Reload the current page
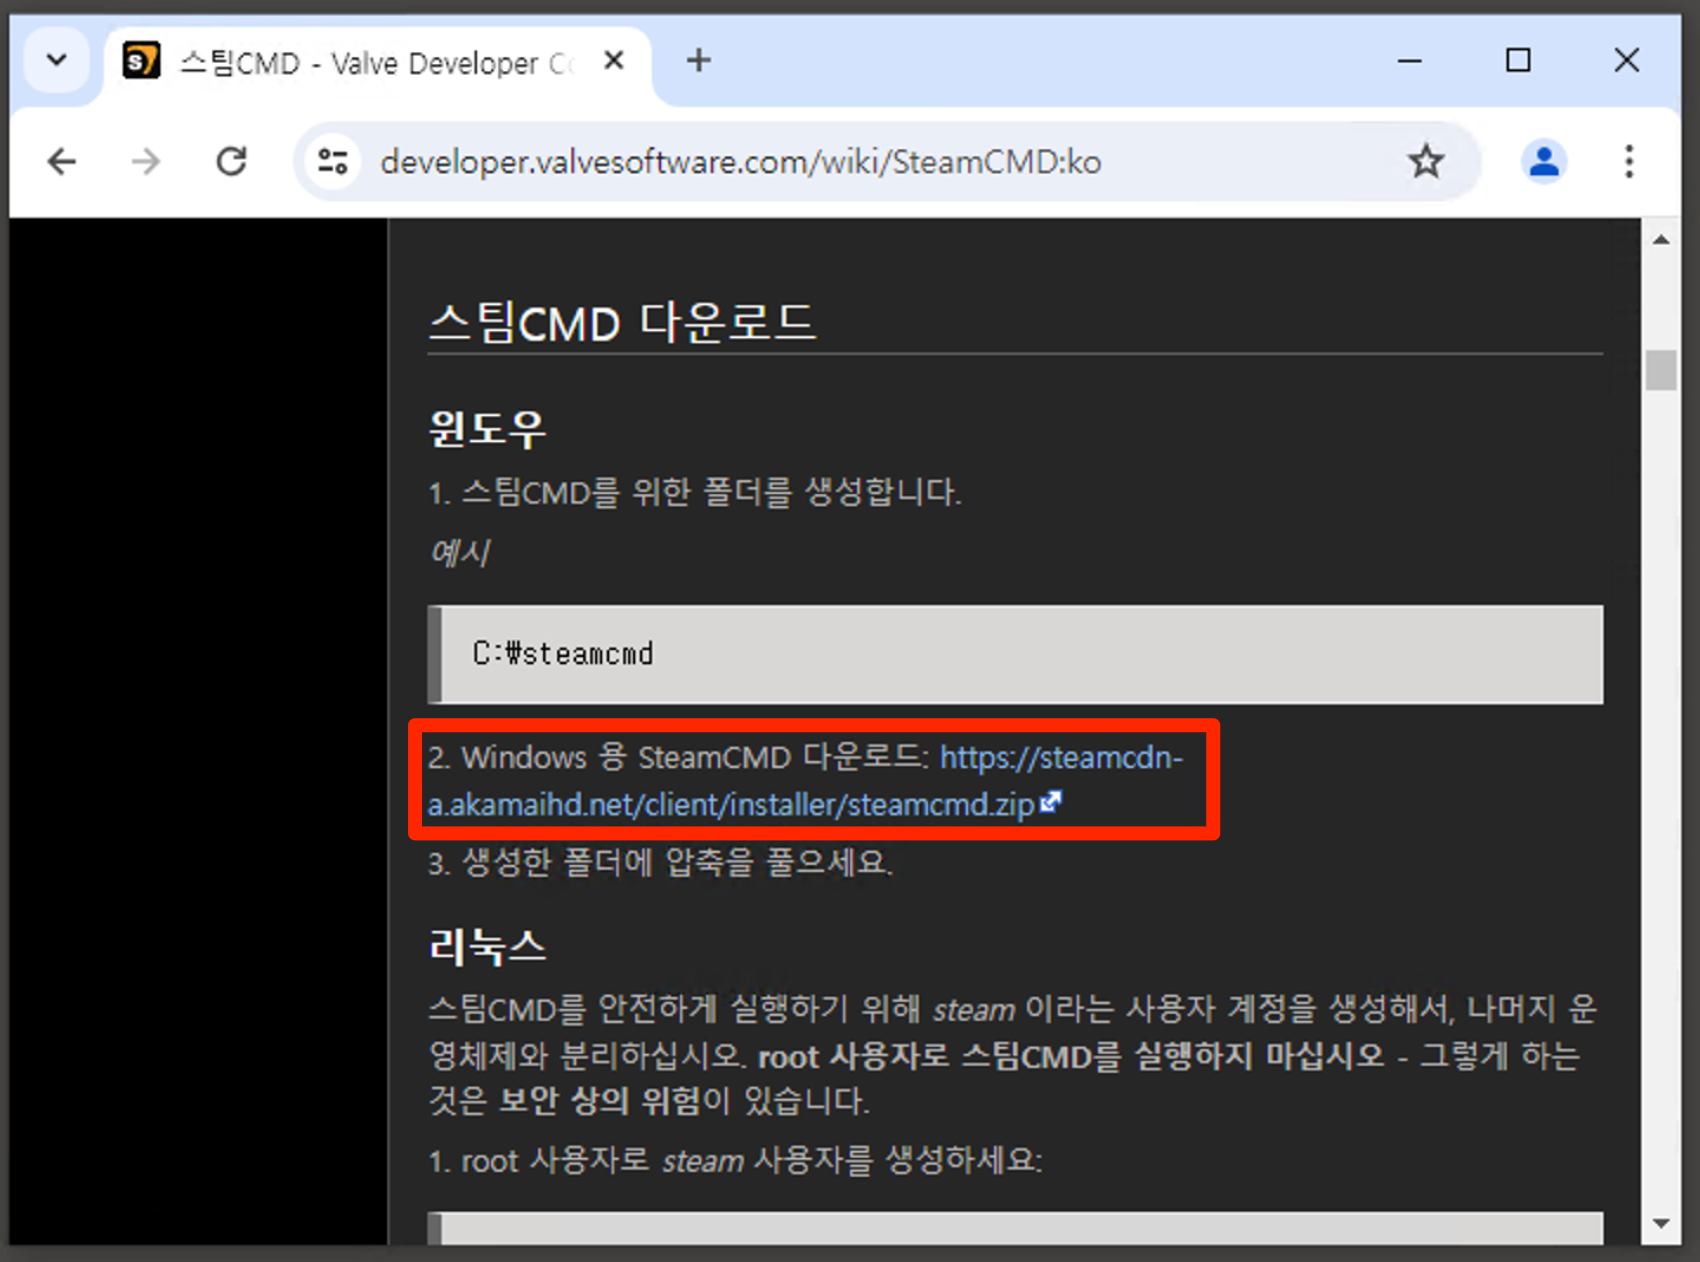 (x=231, y=161)
